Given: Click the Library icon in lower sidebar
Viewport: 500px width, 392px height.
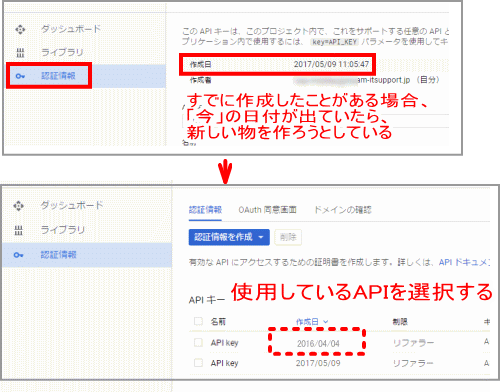Looking at the screenshot, I should 18,230.
